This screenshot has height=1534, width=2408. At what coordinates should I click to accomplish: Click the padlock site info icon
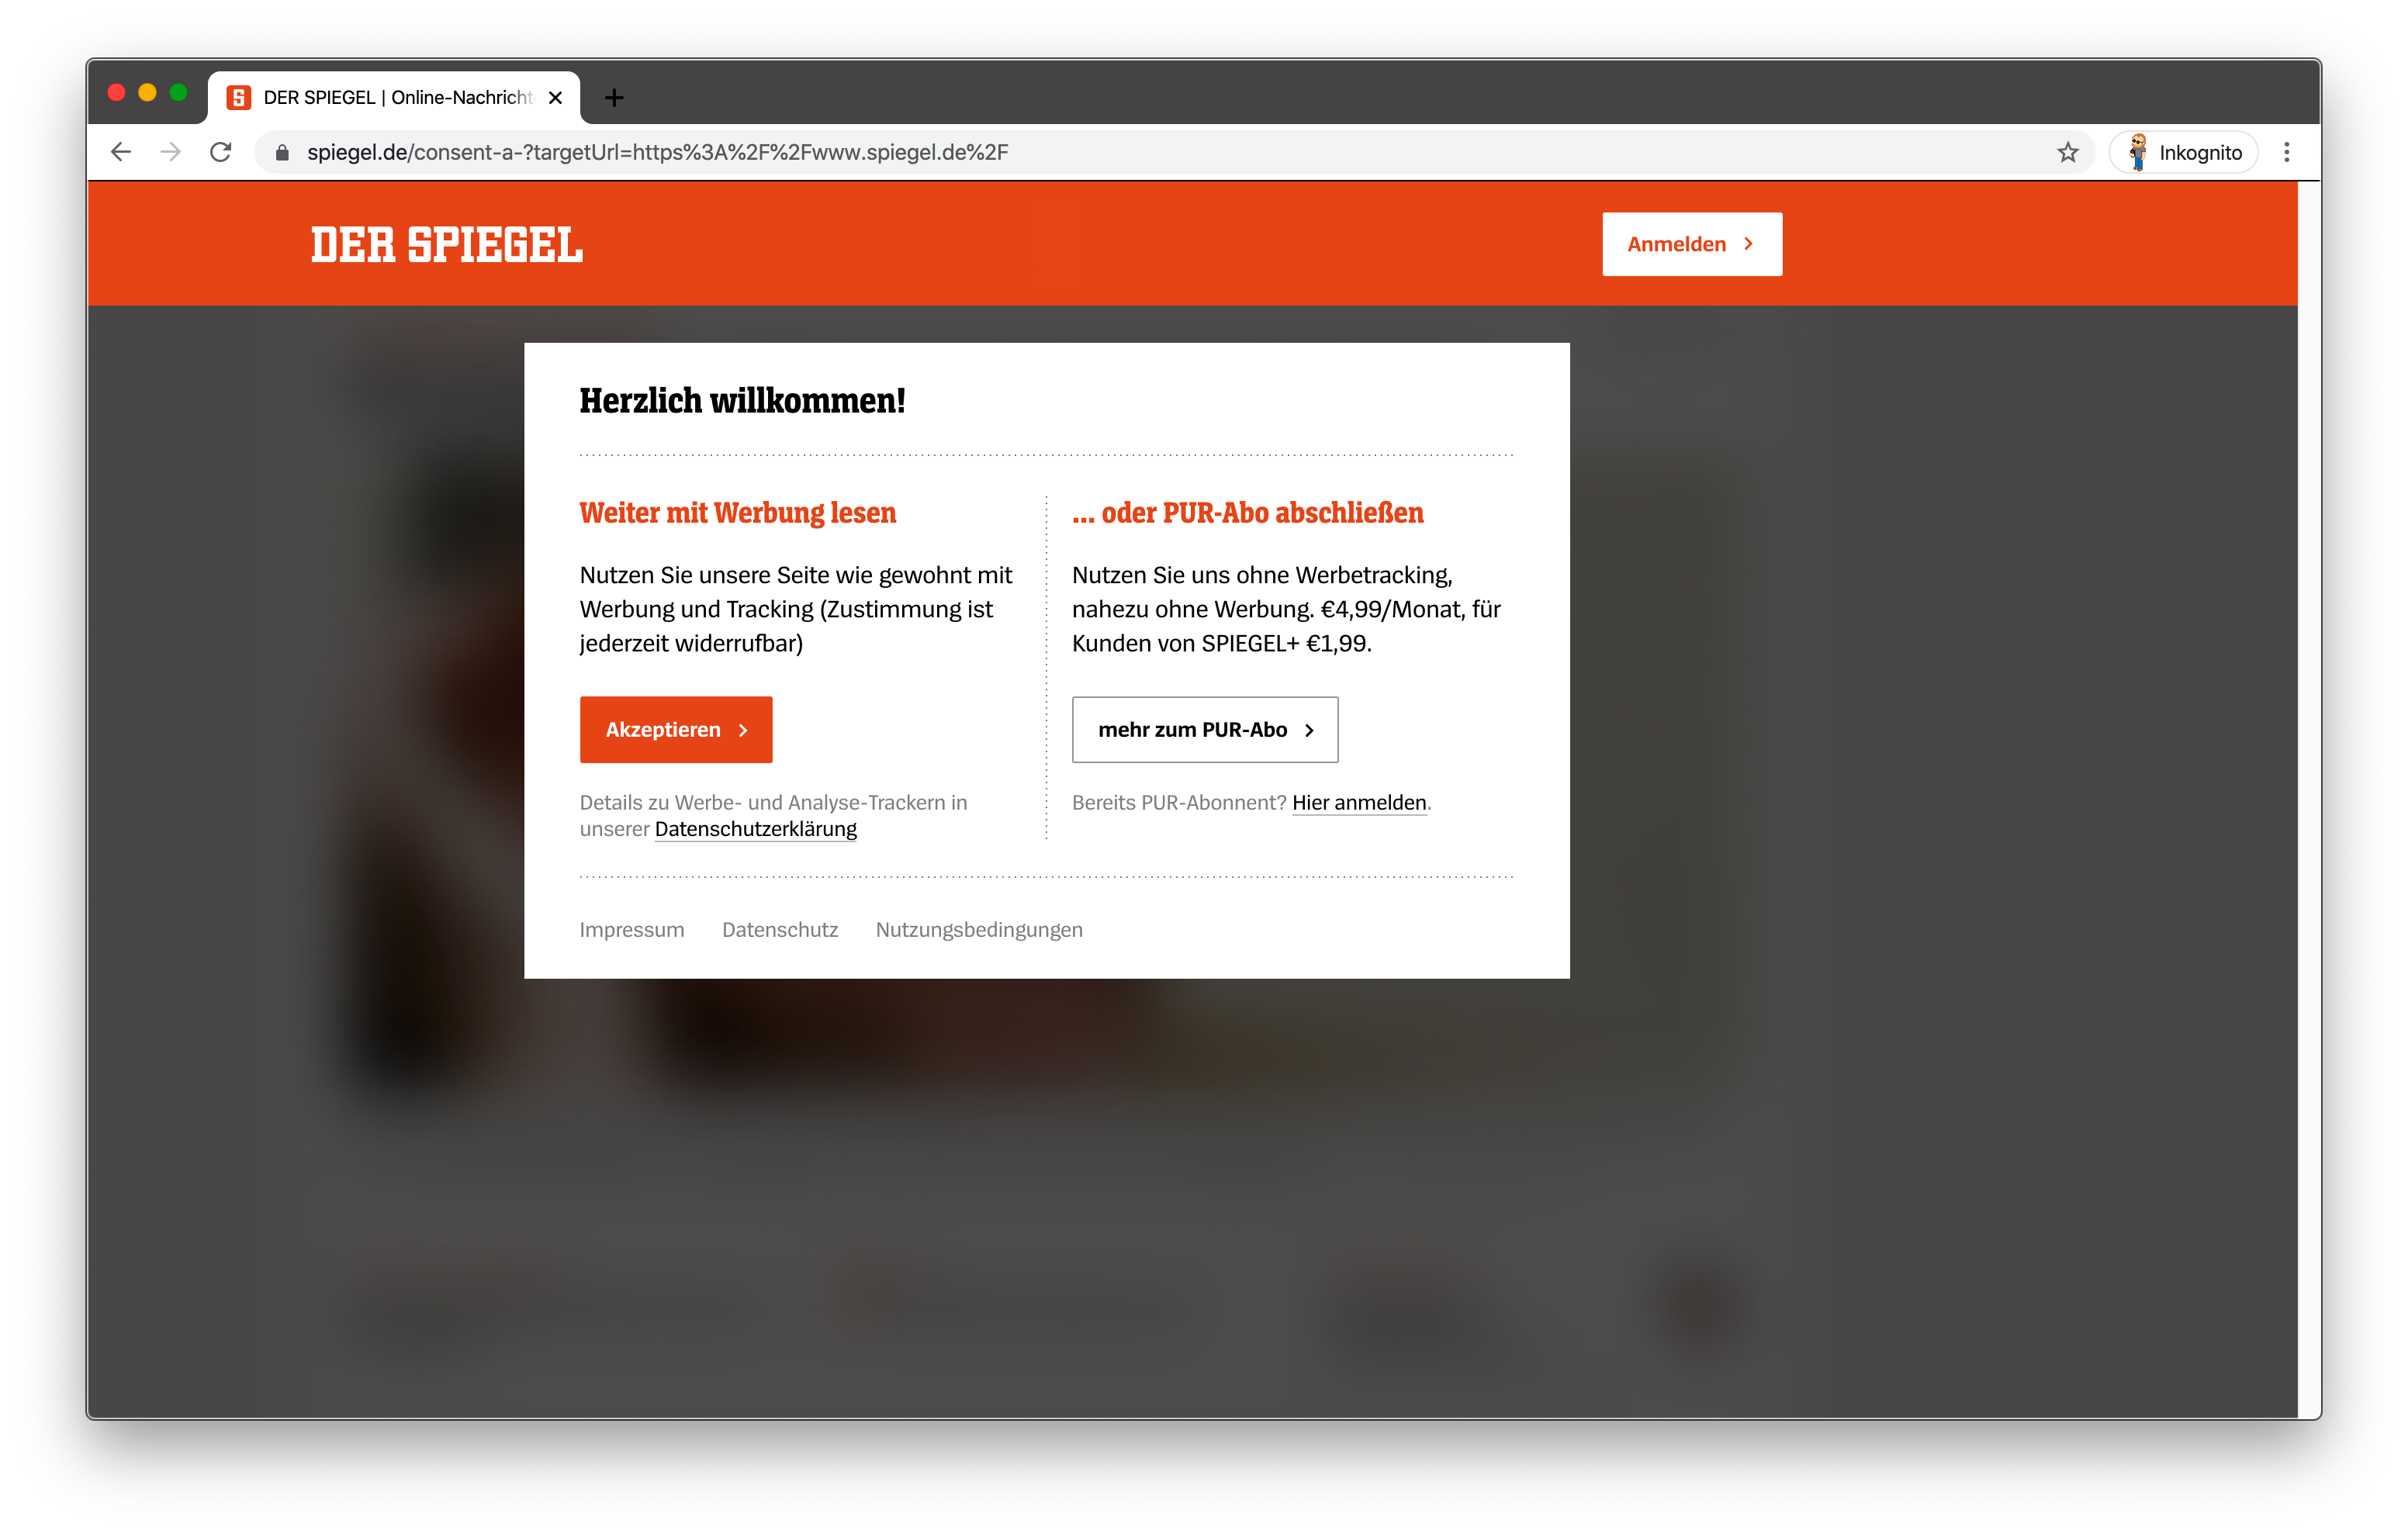(x=282, y=152)
